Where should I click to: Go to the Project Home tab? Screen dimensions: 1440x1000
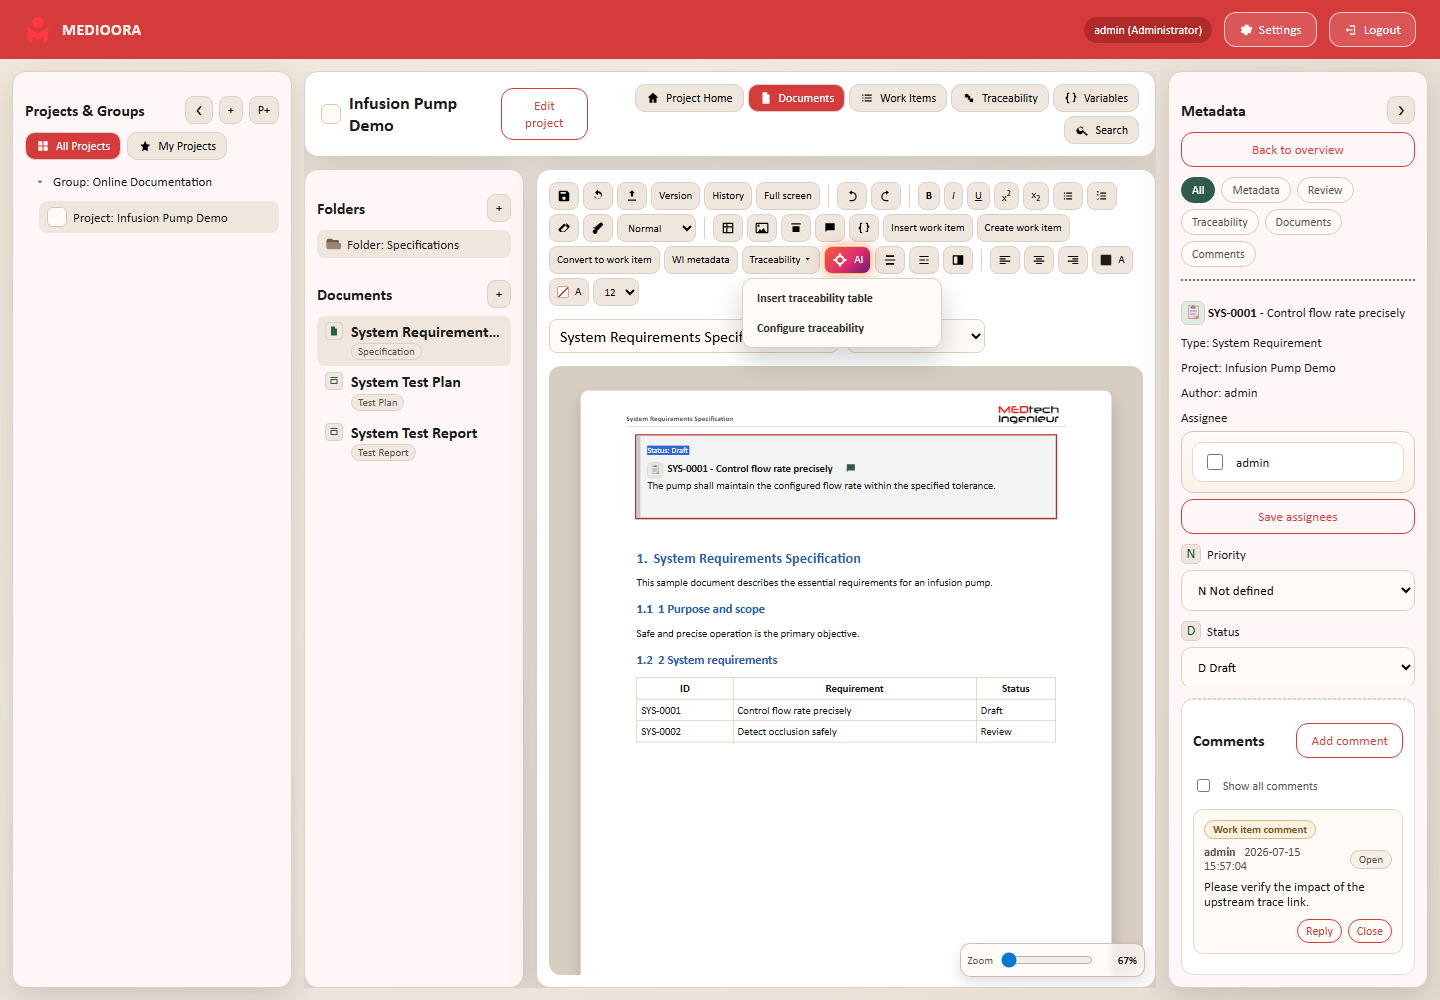click(x=690, y=98)
